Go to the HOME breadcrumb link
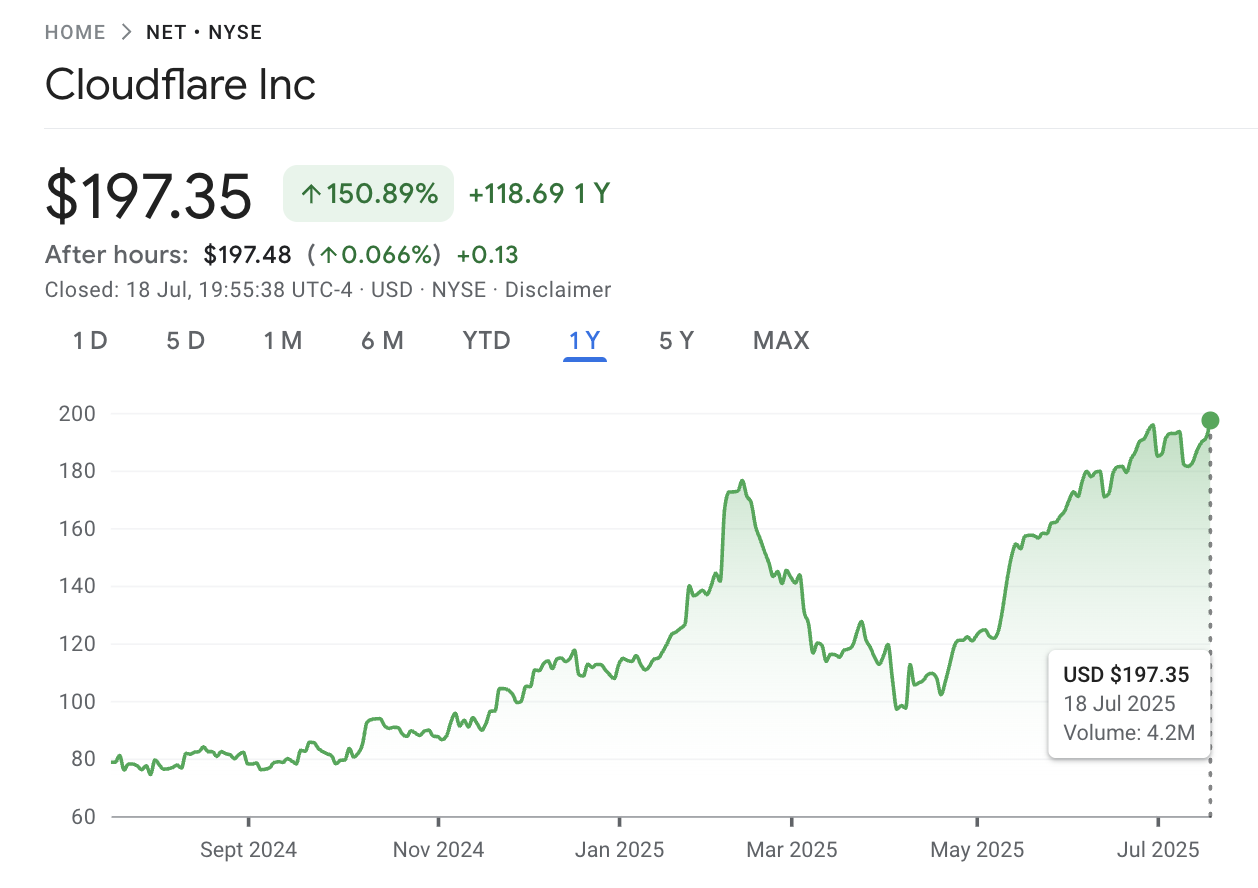The width and height of the screenshot is (1258, 888). coord(75,32)
